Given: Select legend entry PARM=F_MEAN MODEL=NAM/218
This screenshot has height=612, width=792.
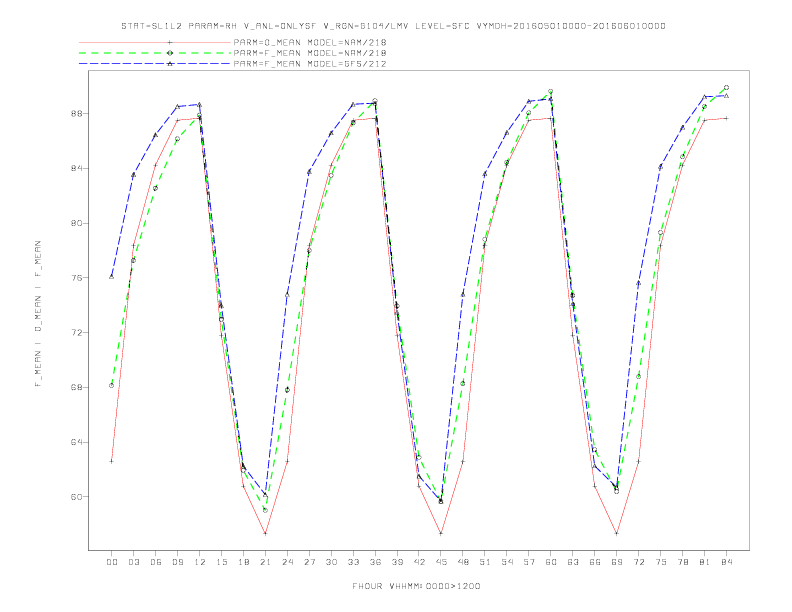Looking at the screenshot, I should [310, 53].
